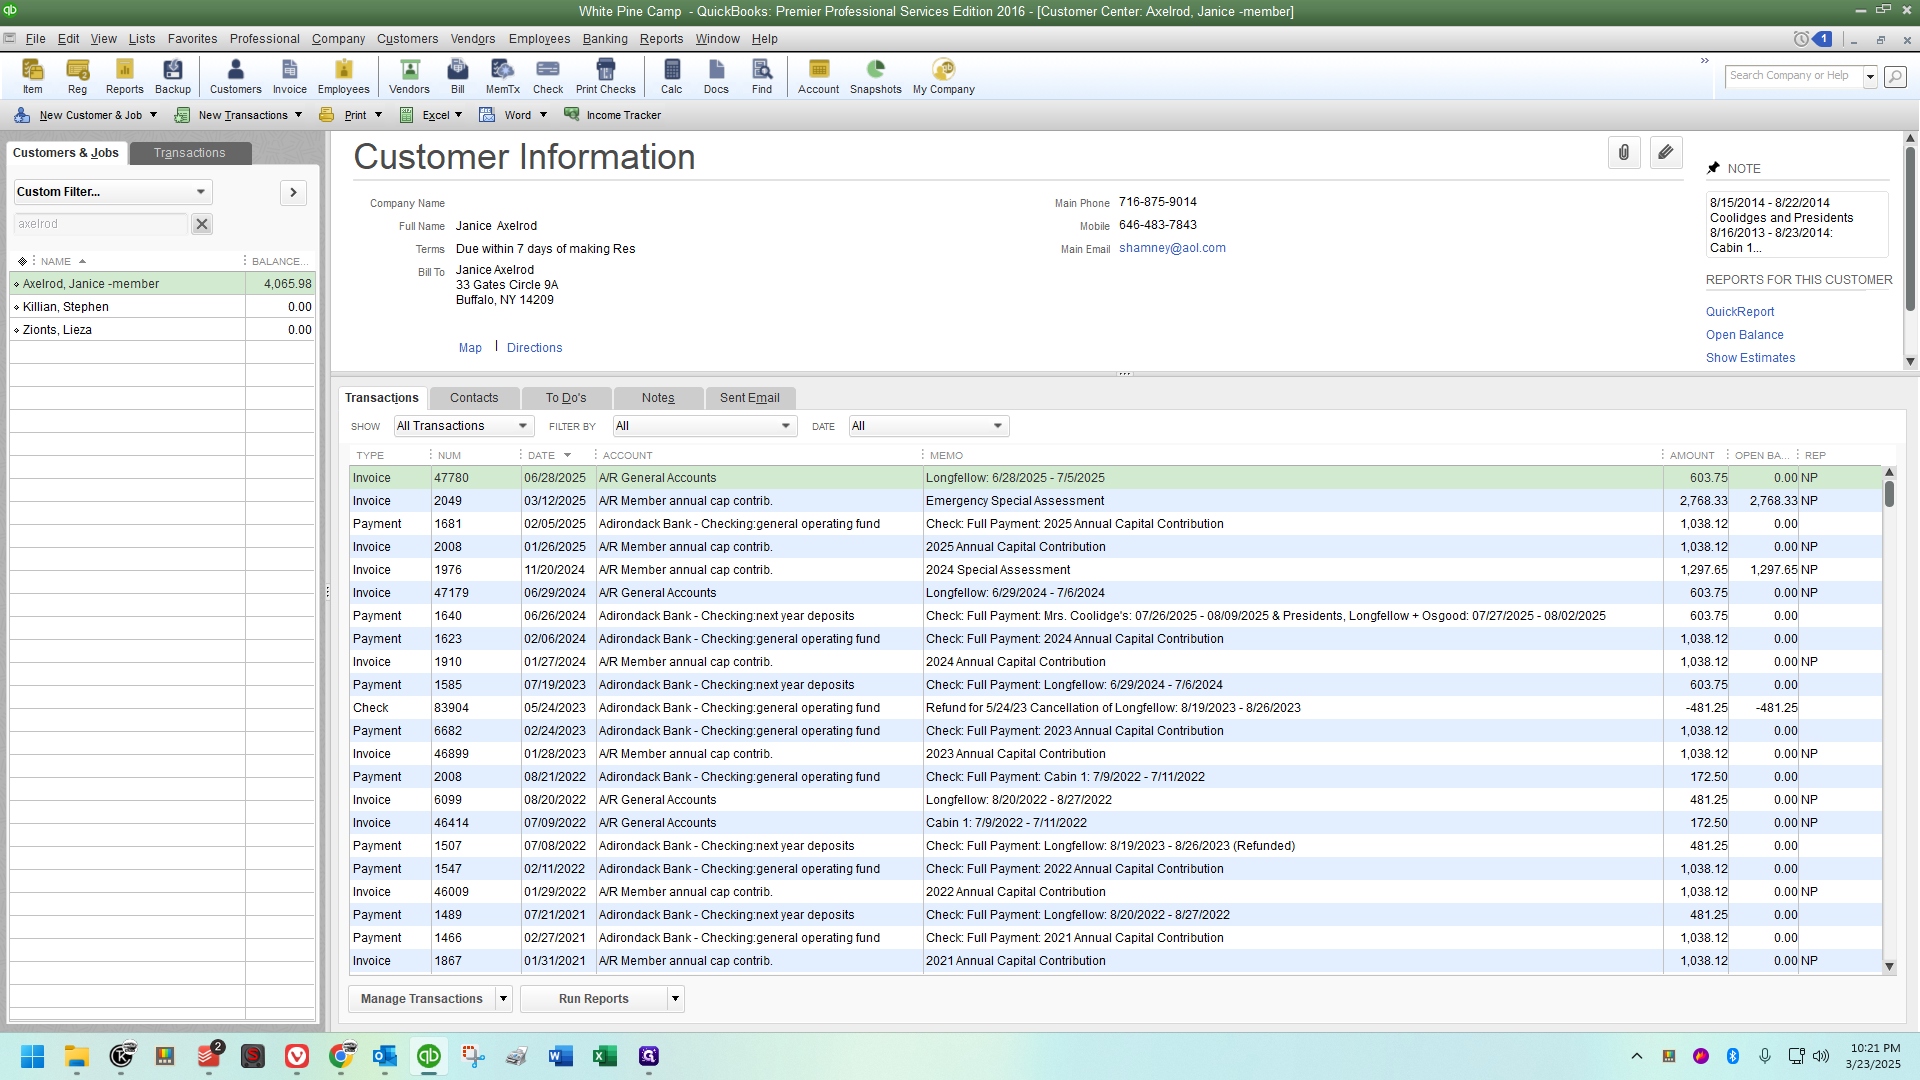This screenshot has height=1080, width=1920.
Task: Open the Docs icon
Action: click(x=716, y=76)
